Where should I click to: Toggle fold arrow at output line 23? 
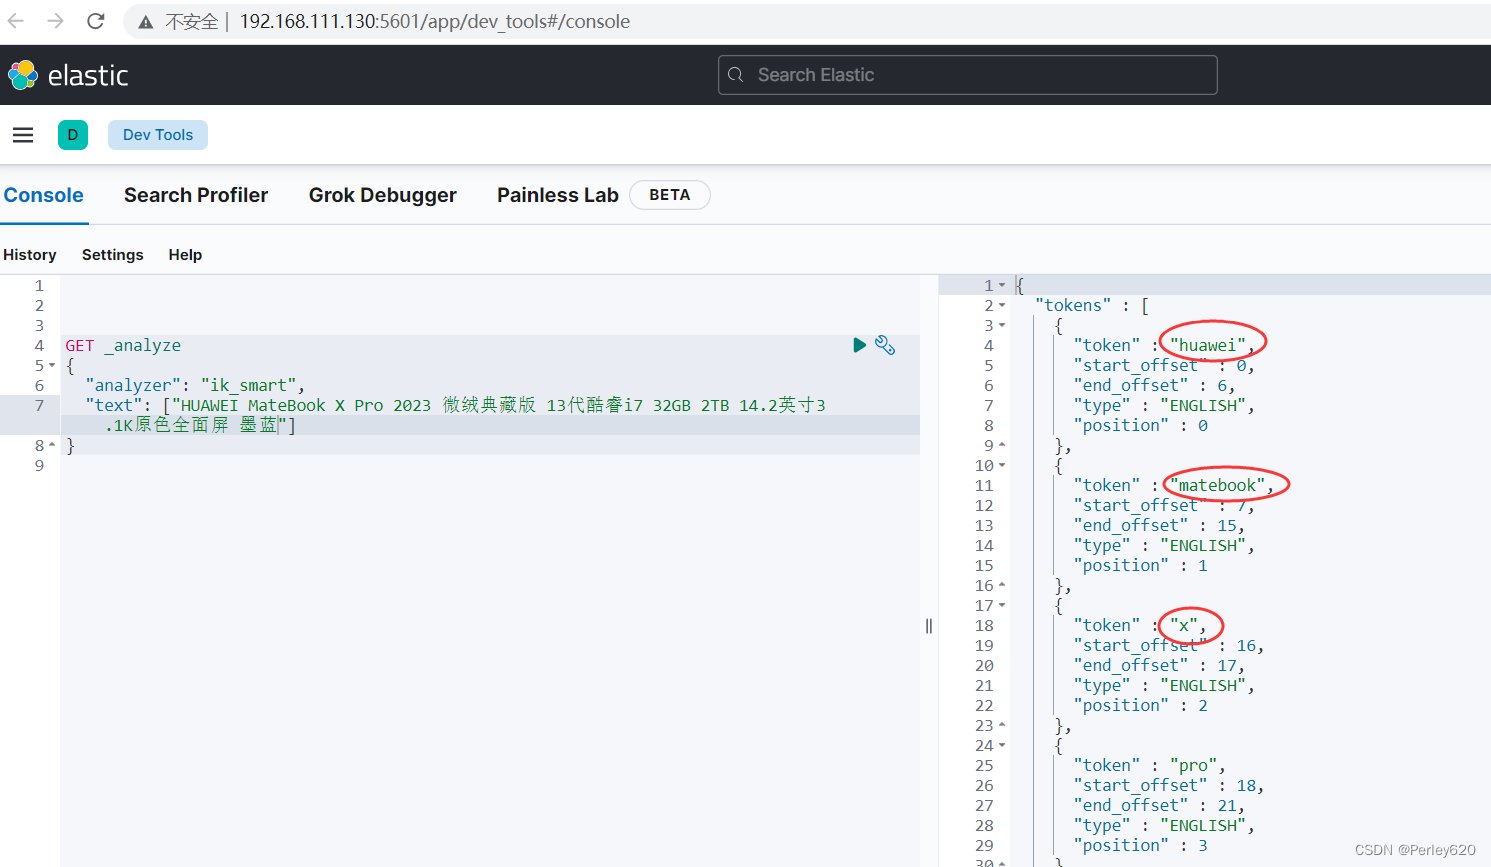tap(1002, 725)
